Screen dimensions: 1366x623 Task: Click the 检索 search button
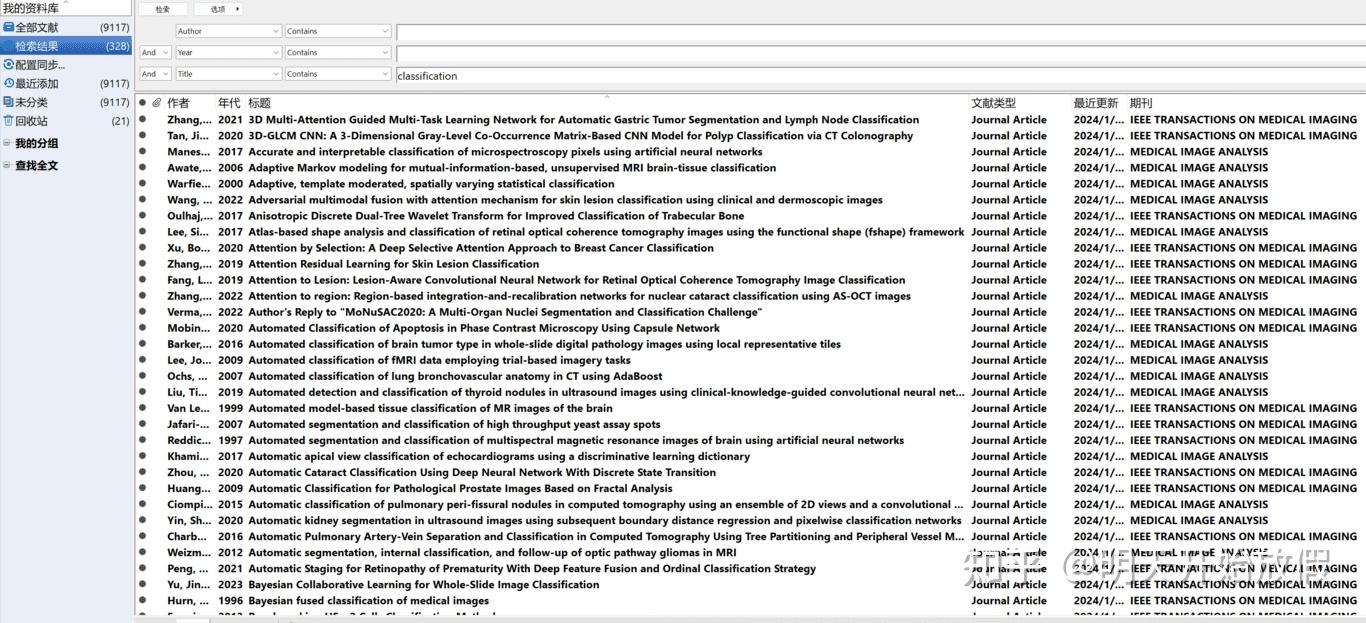click(163, 9)
